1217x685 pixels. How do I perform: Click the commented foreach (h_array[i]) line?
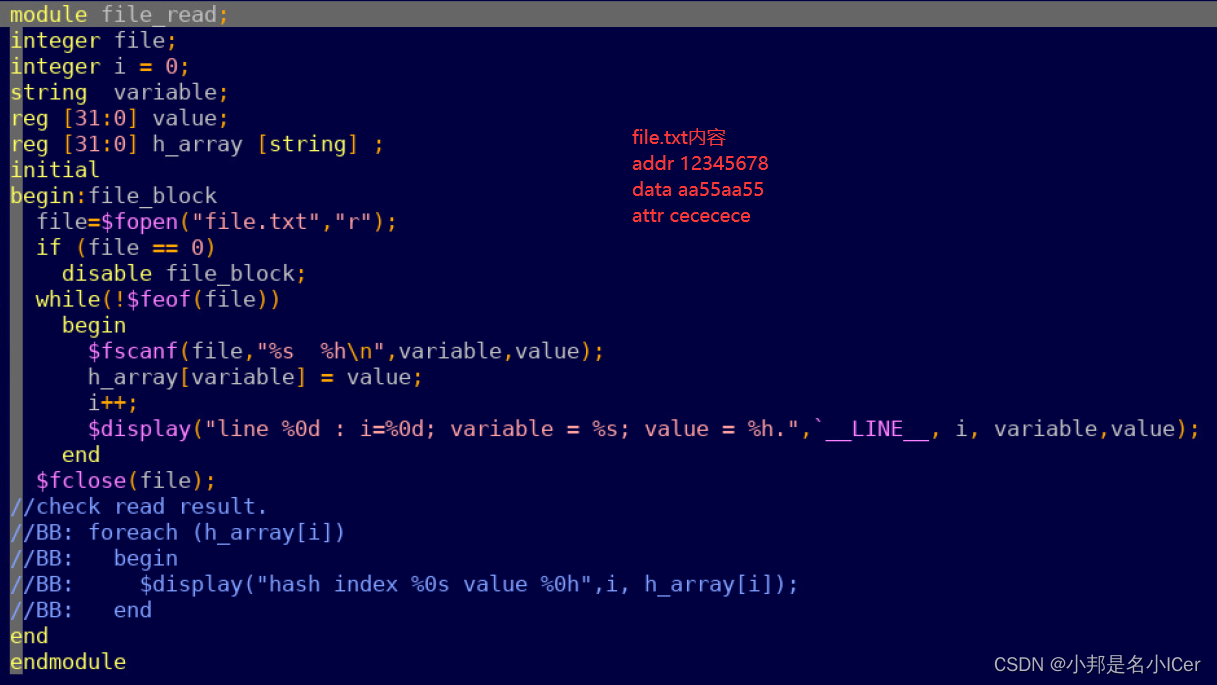180,532
